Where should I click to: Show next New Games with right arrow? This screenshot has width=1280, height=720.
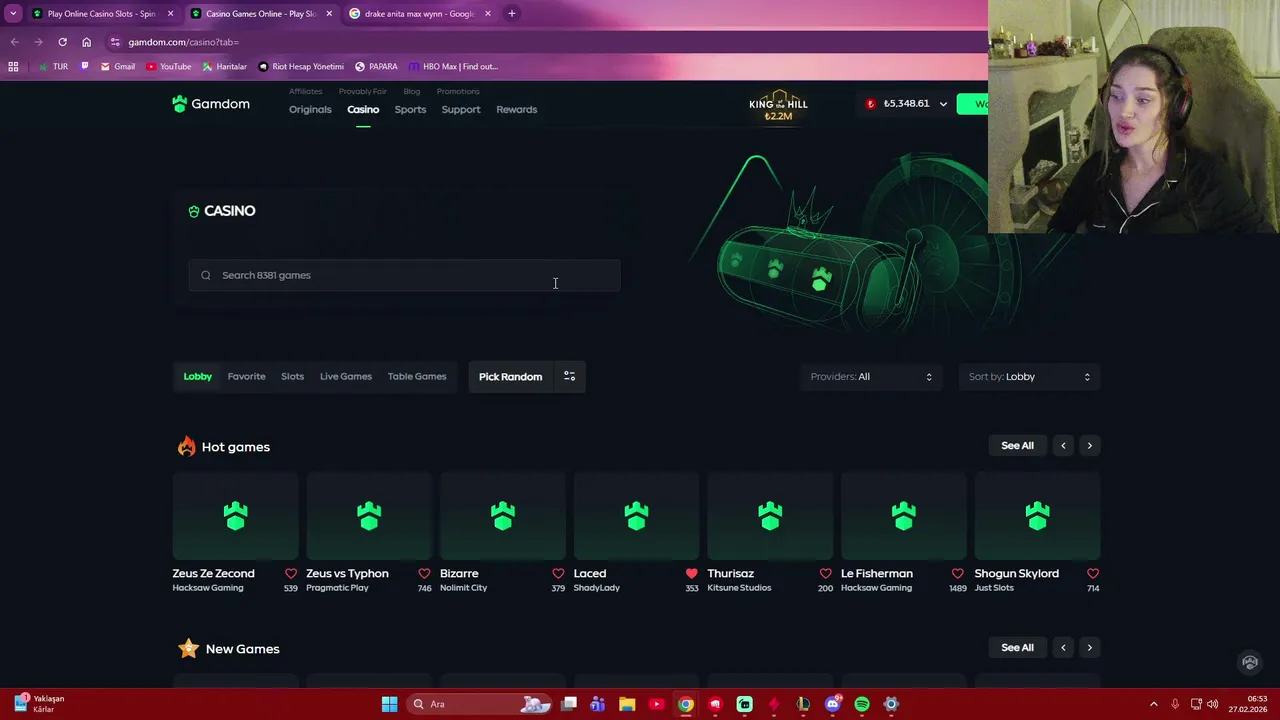[1089, 648]
